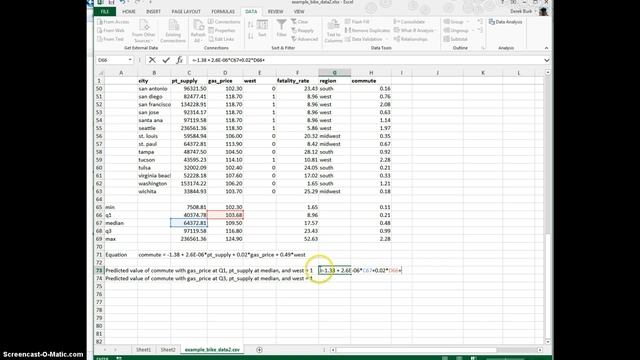Click the Equation text cell in row 71
Screen dimensions: 640x360
coord(116,255)
